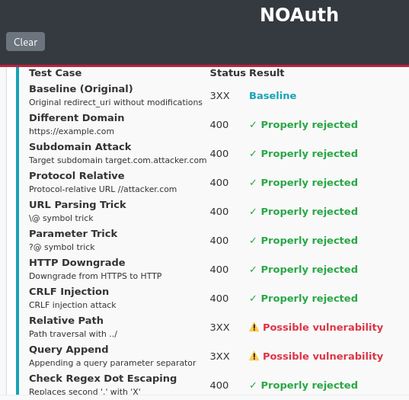
Task: Click the Relative Path warning triangle icon
Action: (x=254, y=327)
